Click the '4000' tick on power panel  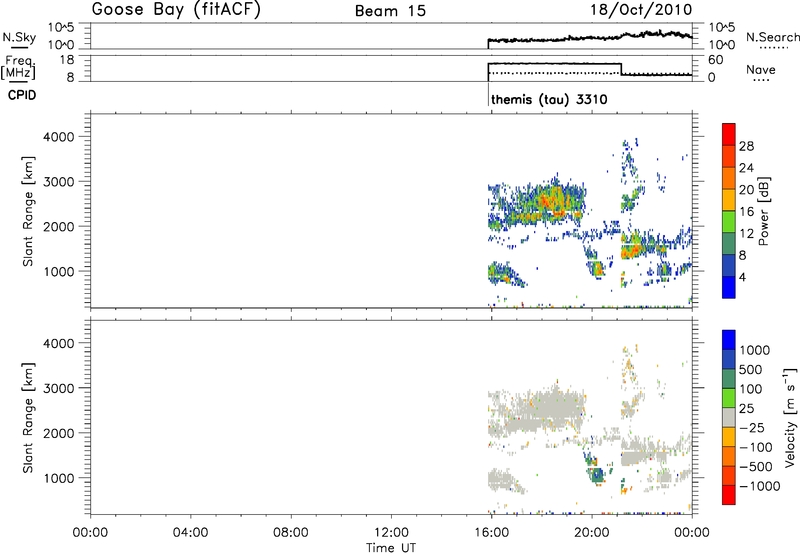pos(59,137)
